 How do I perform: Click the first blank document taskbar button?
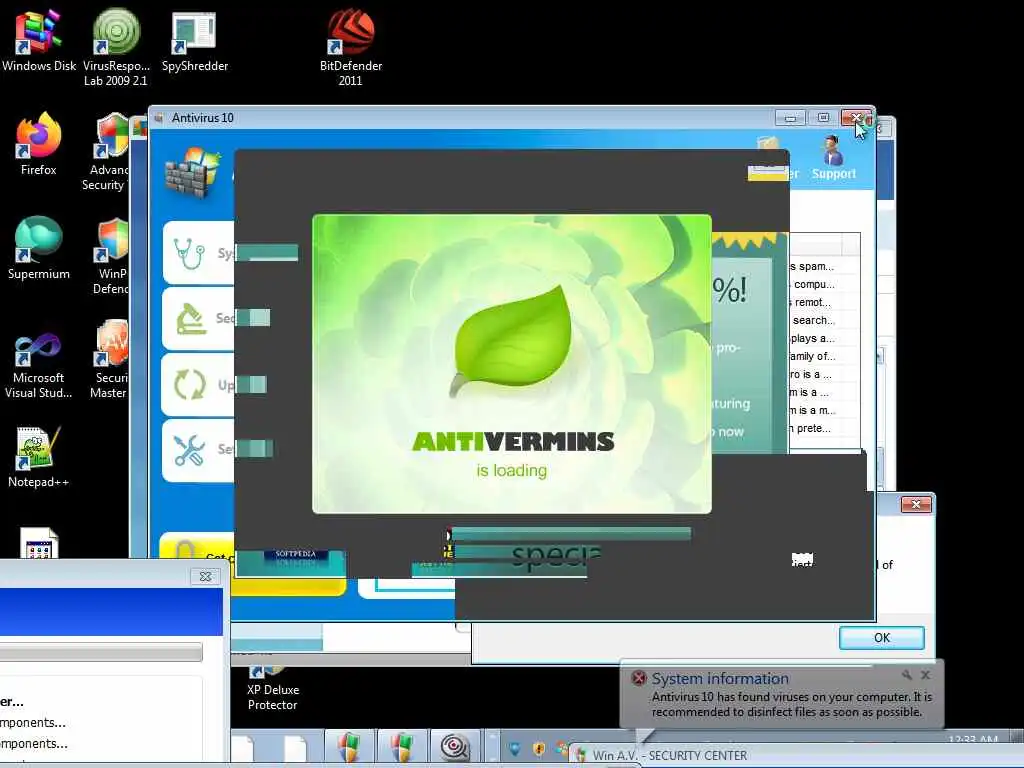242,748
